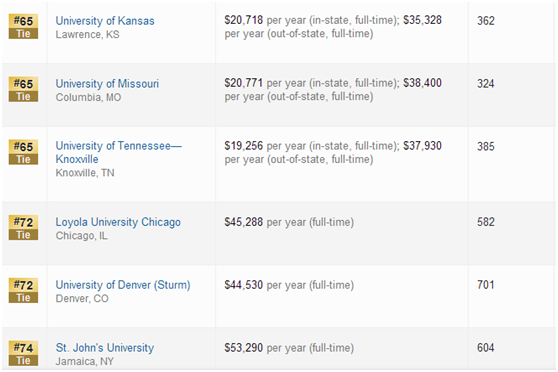
Task: Click St. John's tuition $53,290
Action: click(243, 347)
